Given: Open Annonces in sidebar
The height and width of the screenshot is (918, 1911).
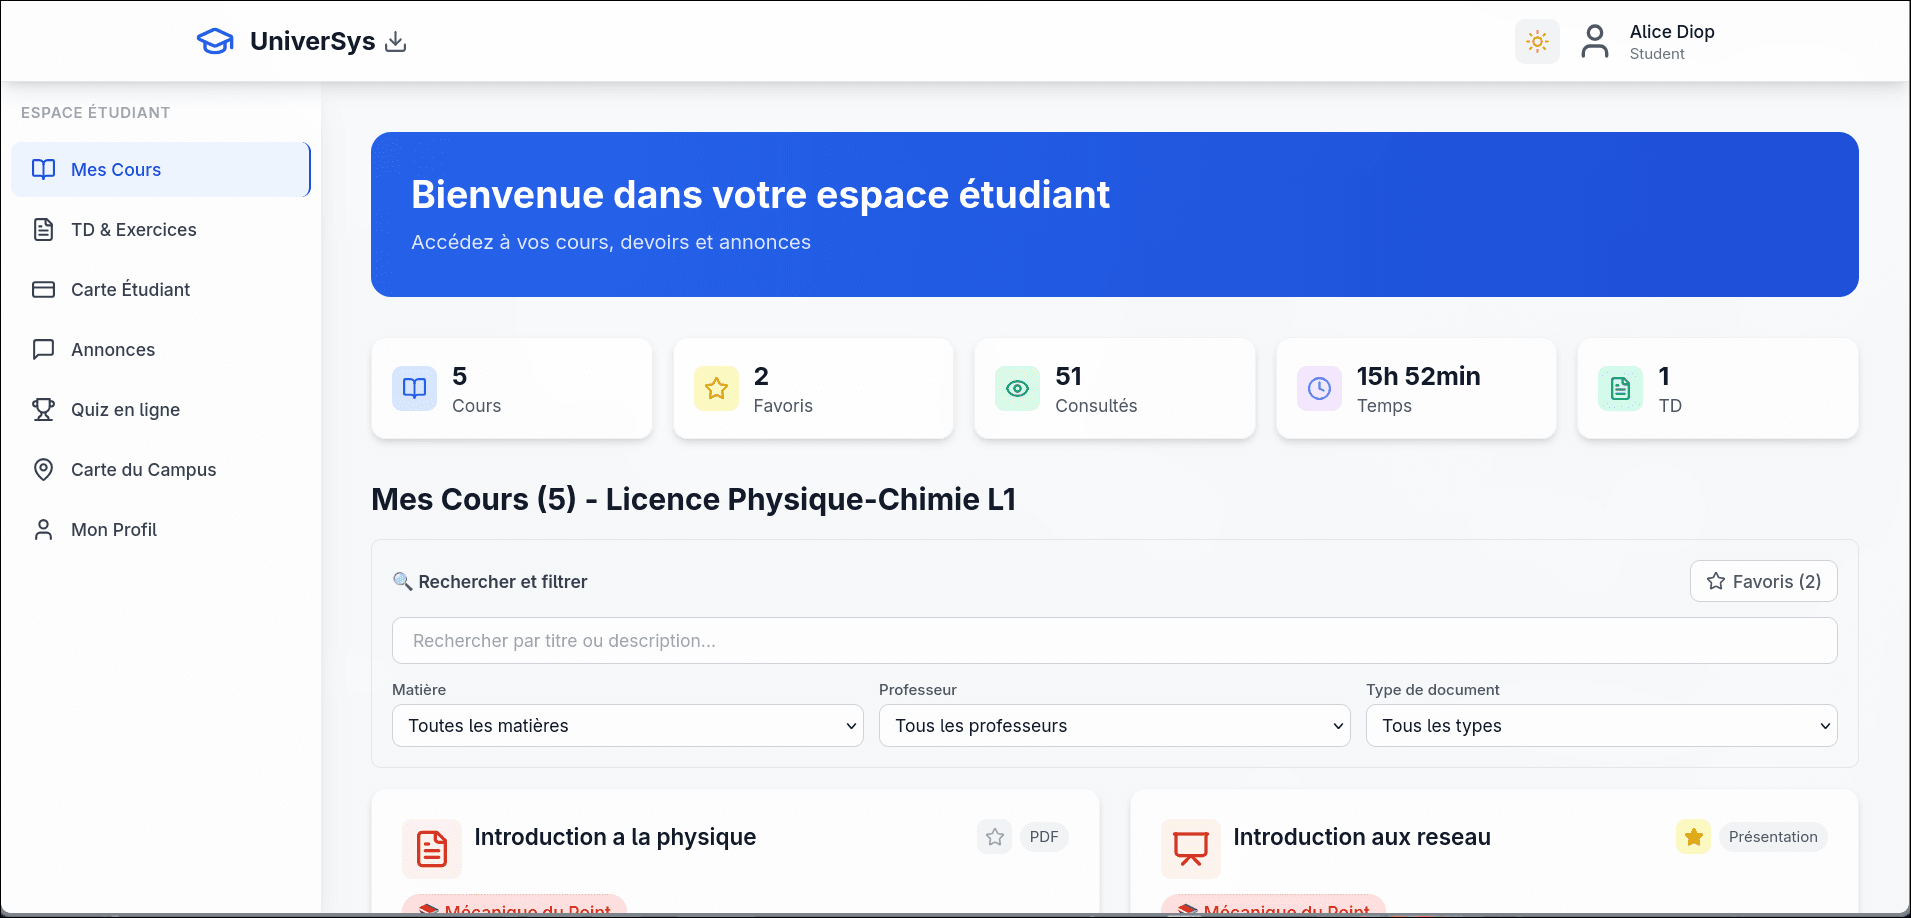Looking at the screenshot, I should [161, 349].
